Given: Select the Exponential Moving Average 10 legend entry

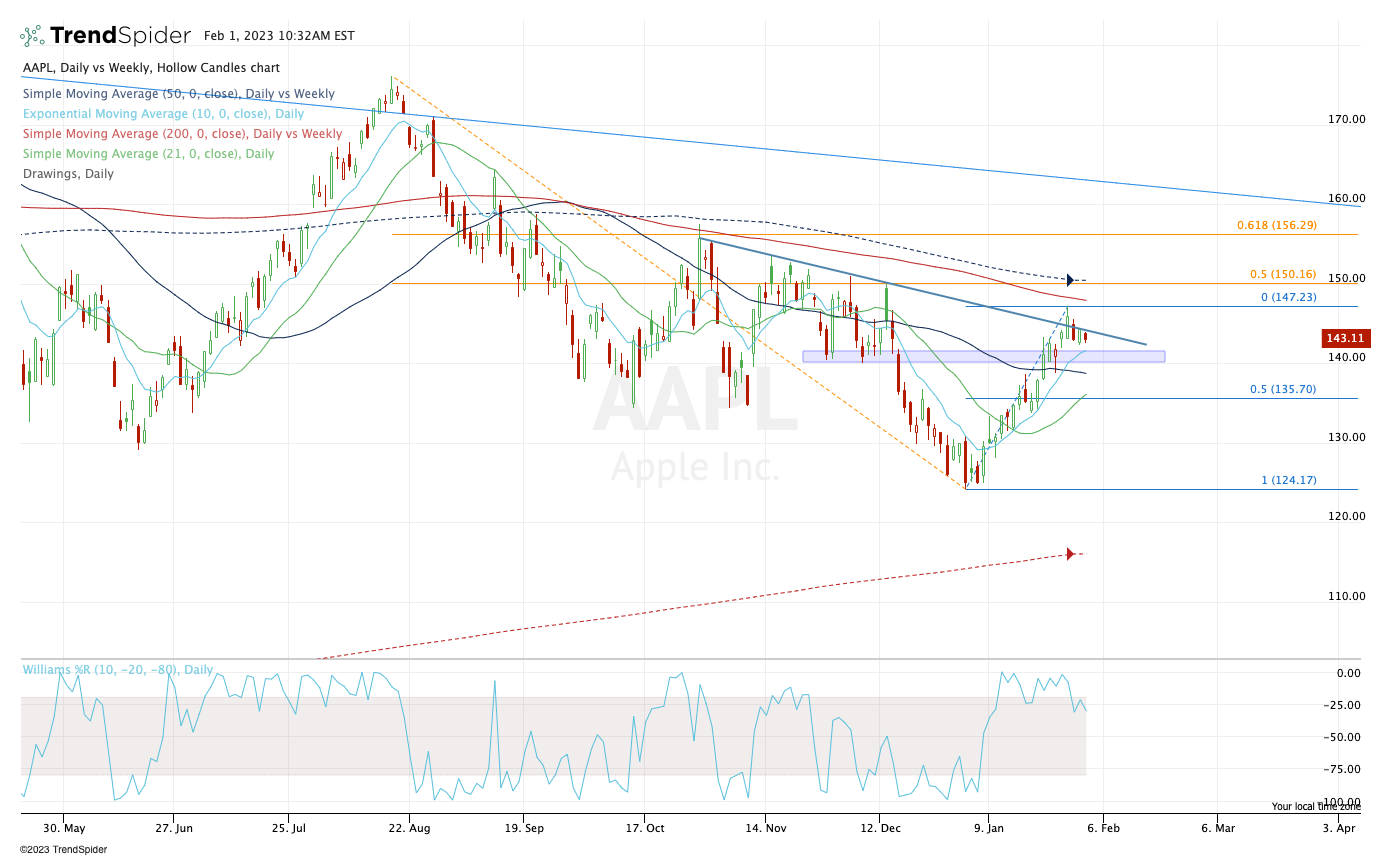Looking at the screenshot, I should click(164, 114).
